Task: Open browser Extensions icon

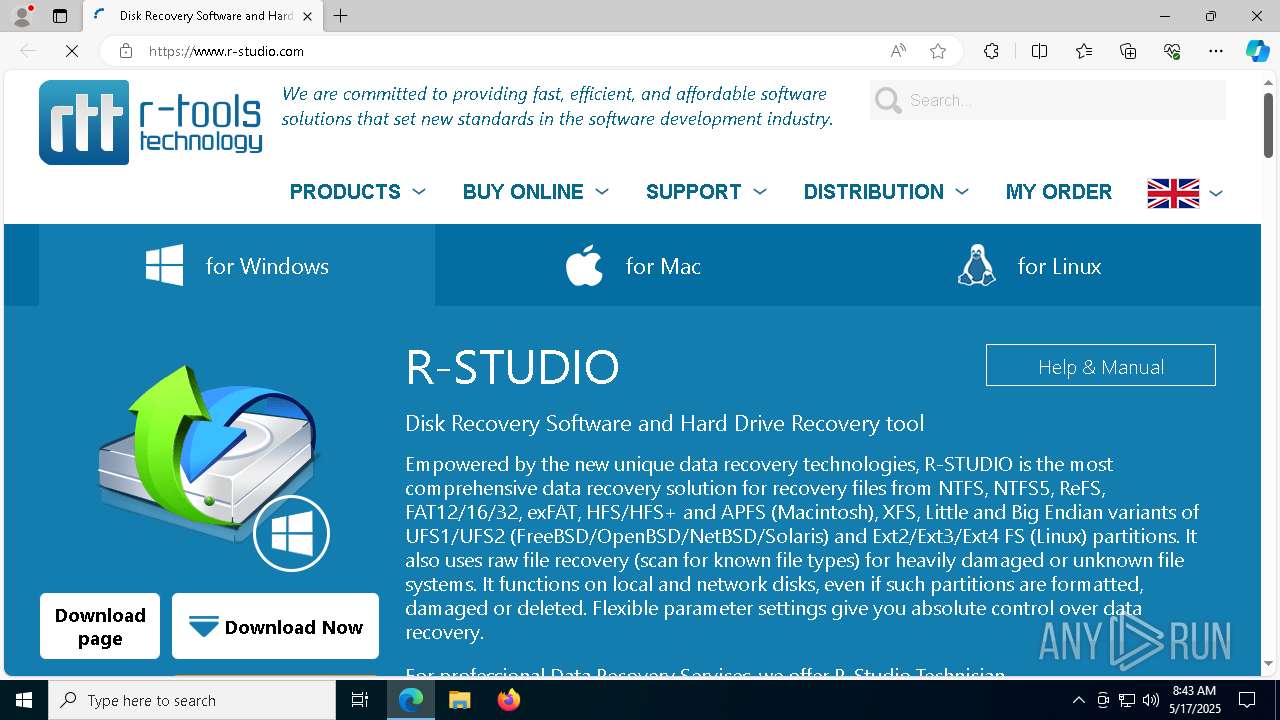Action: pyautogui.click(x=991, y=51)
